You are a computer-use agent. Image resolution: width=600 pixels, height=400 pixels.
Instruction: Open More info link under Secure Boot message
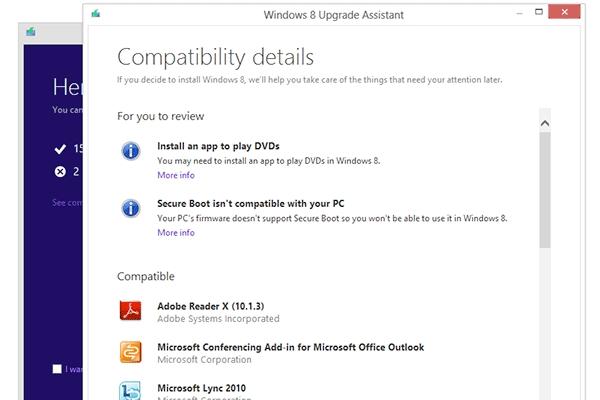pyautogui.click(x=176, y=233)
